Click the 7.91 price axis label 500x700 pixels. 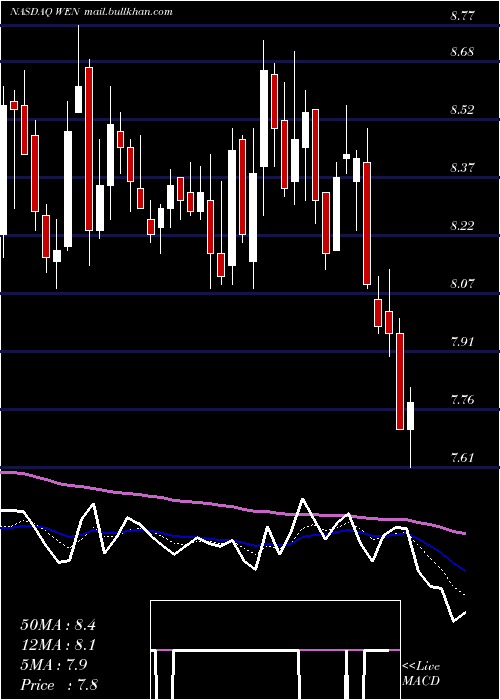pyautogui.click(x=462, y=342)
